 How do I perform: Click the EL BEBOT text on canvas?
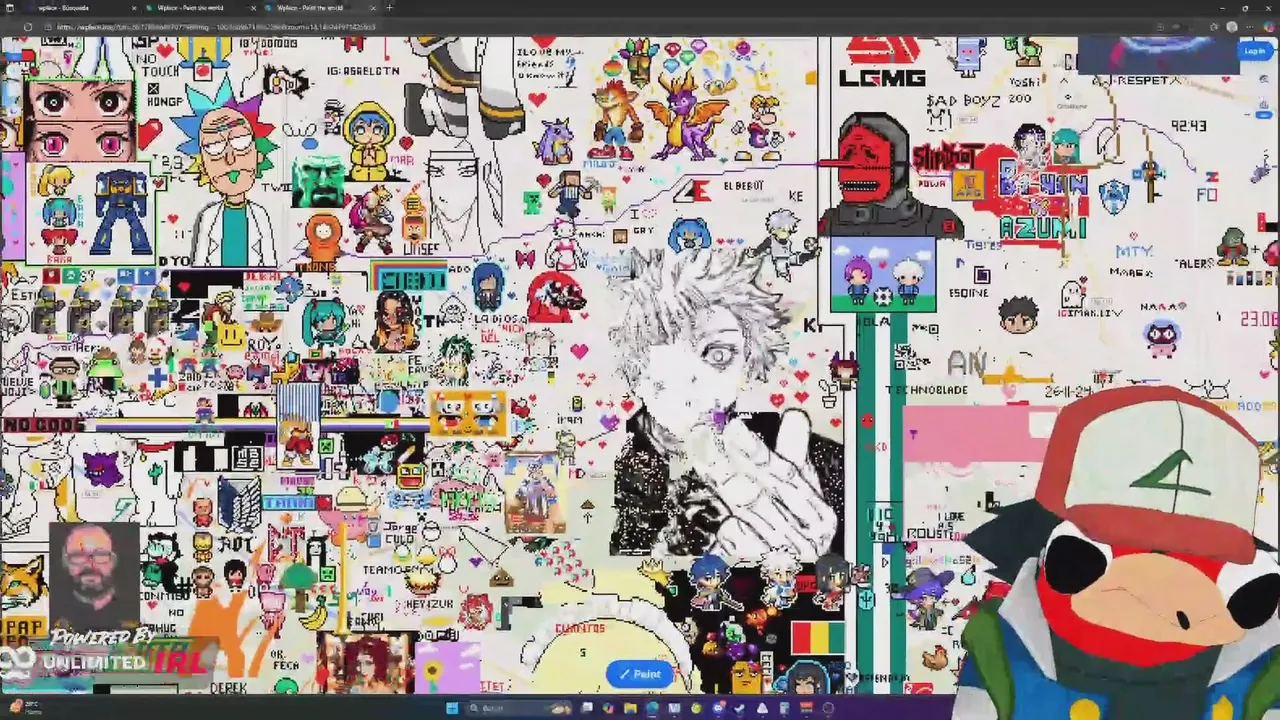click(742, 186)
